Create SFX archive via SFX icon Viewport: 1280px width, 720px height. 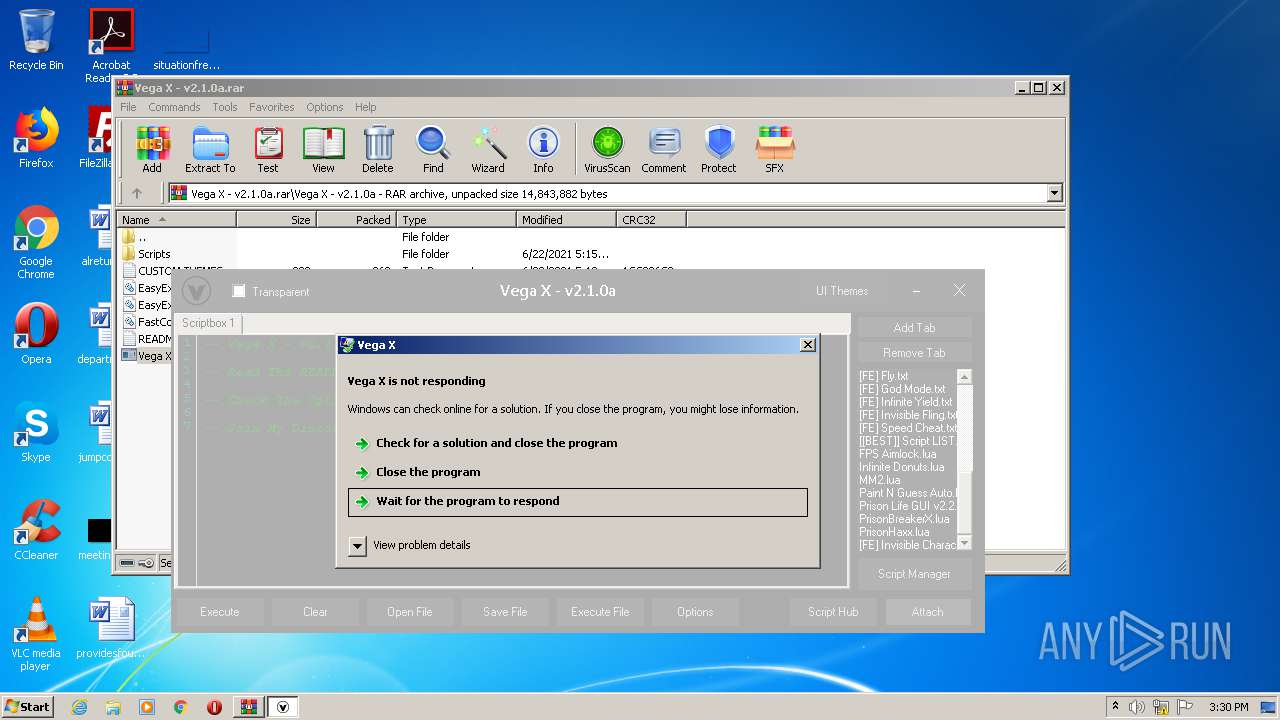point(775,150)
